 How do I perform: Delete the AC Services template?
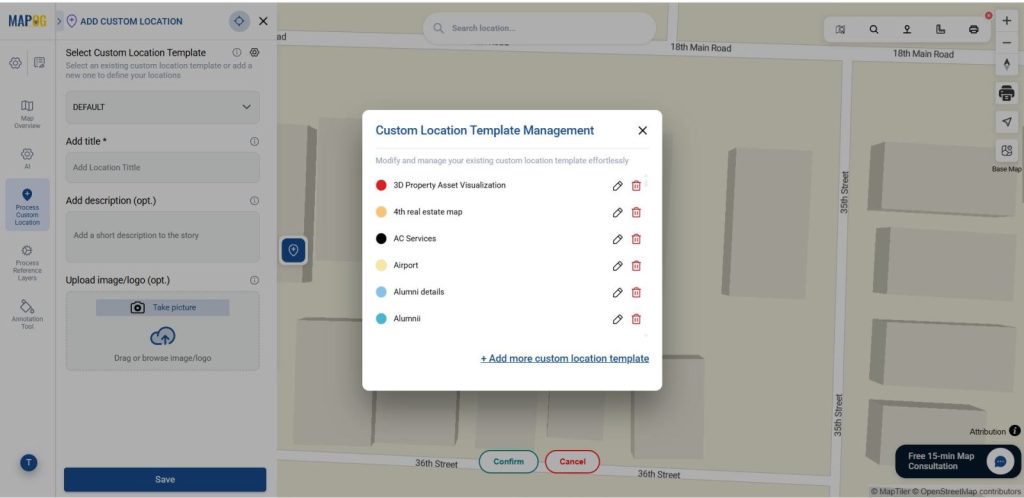(636, 239)
